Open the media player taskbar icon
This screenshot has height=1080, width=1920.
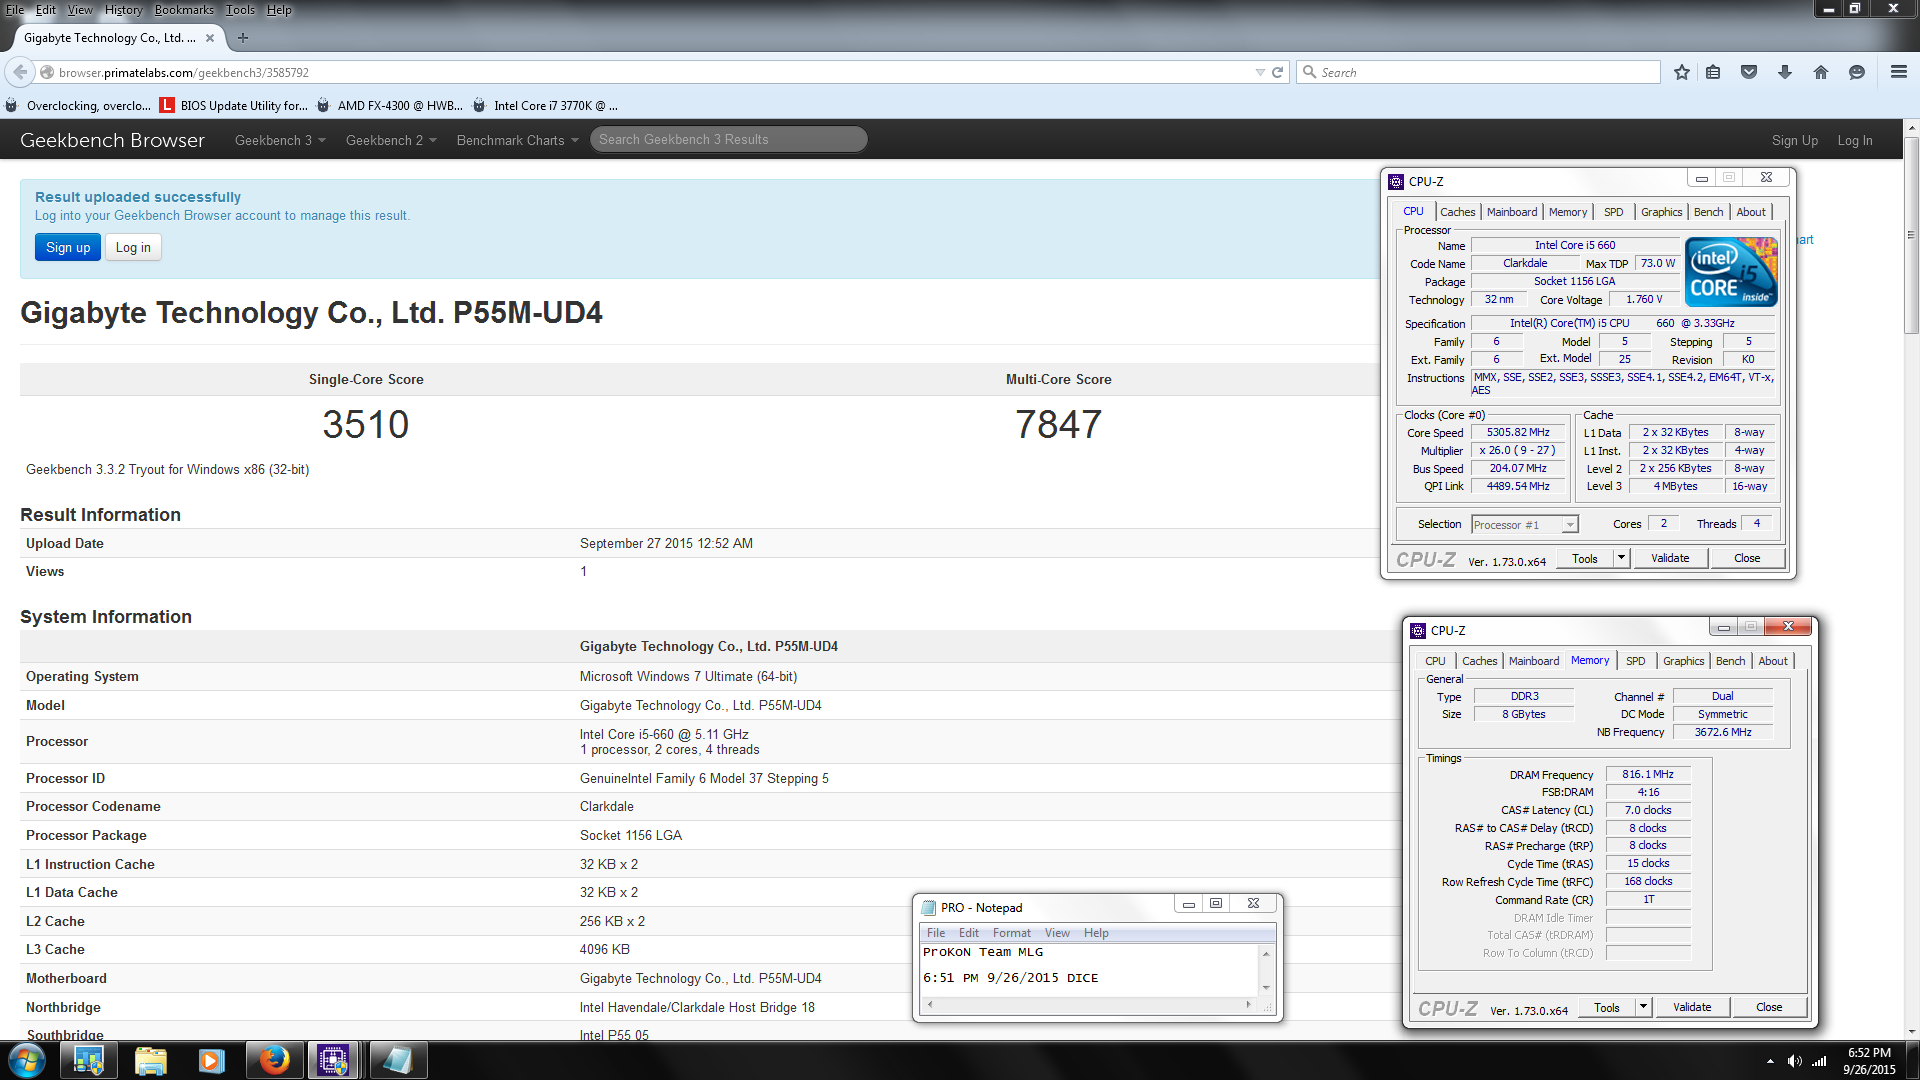tap(211, 1060)
